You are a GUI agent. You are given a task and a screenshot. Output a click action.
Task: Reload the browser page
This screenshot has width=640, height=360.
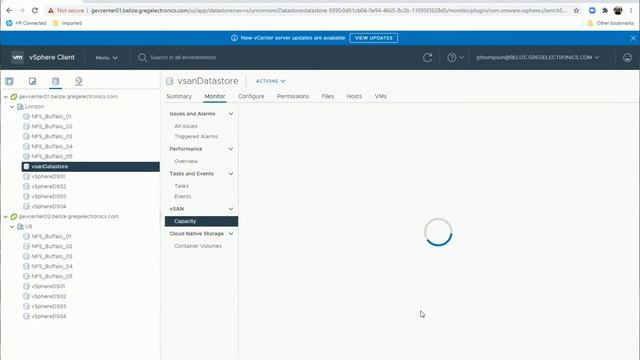35,10
